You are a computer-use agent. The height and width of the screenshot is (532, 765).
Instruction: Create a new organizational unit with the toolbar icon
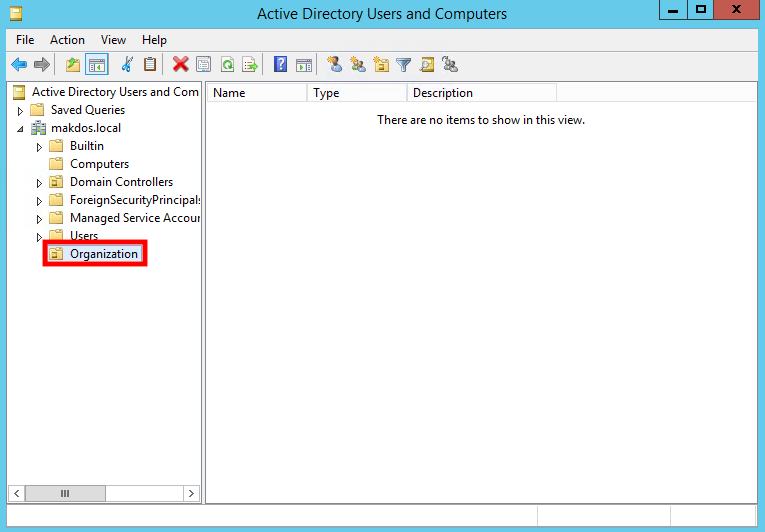tap(381, 64)
